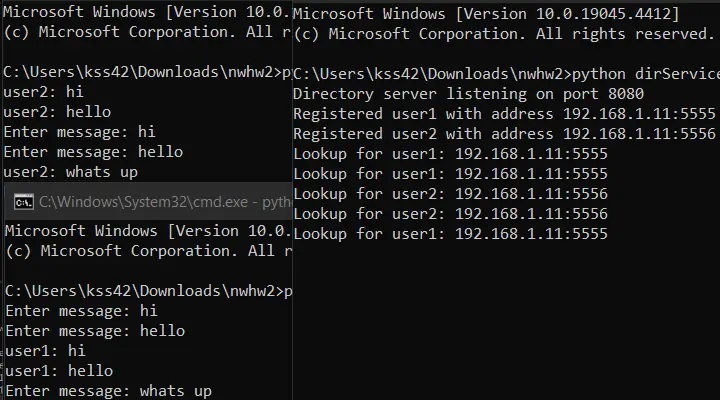Viewport: 720px width, 400px height.
Task: Select the final Lookup for user1 line
Action: (x=450, y=234)
